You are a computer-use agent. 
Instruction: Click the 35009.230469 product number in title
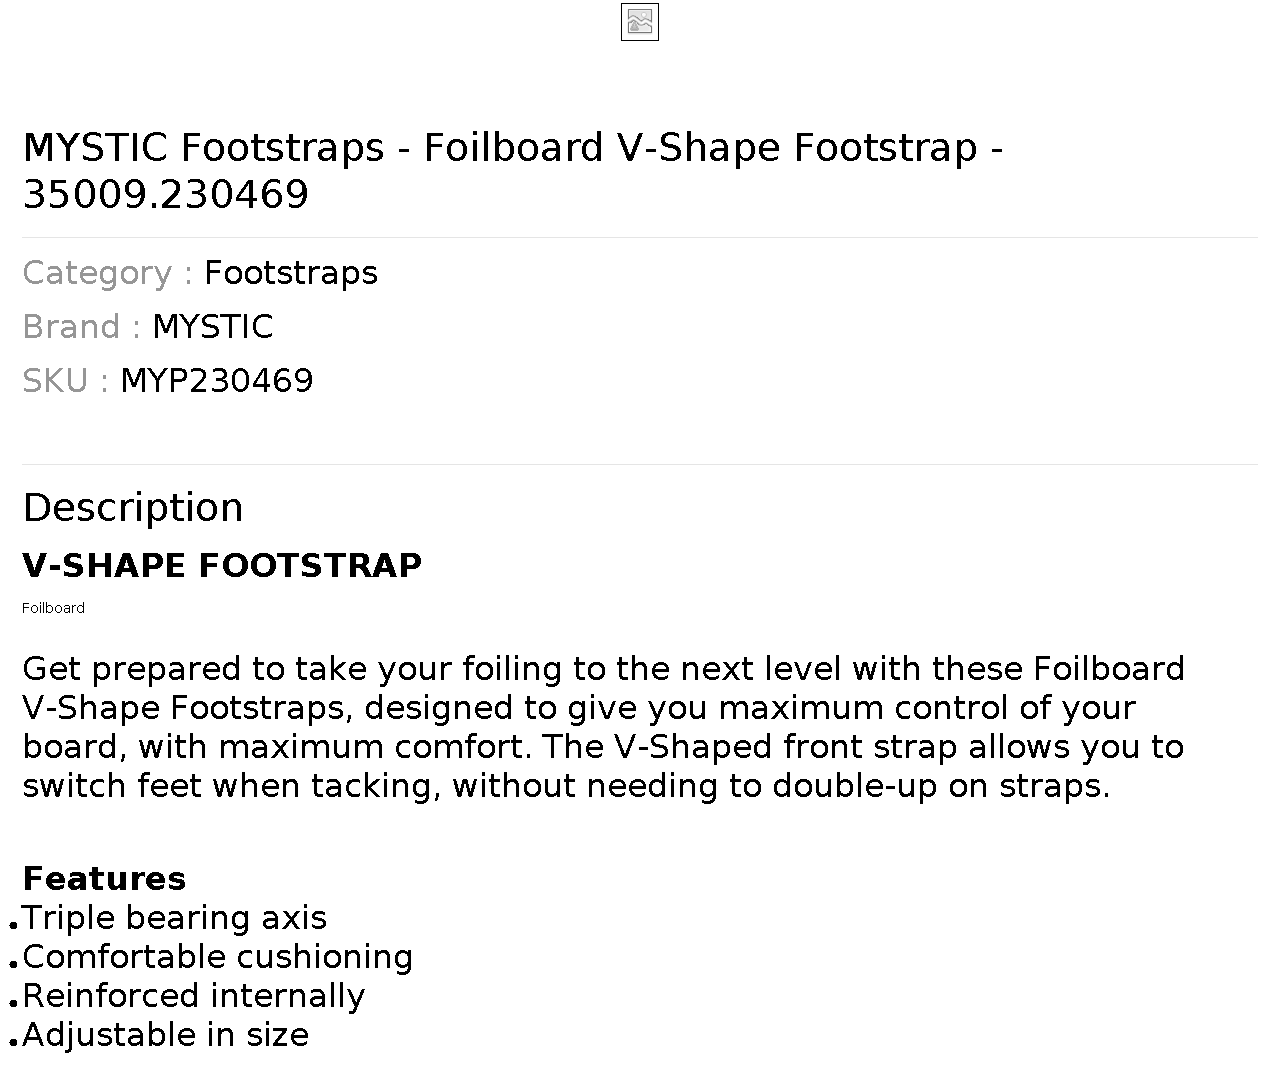tap(166, 194)
